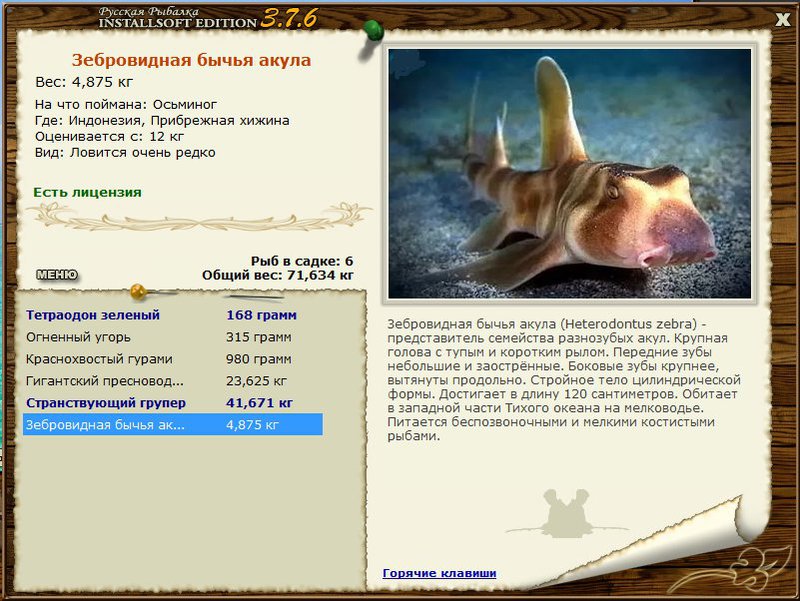This screenshot has width=800, height=601.
Task: Click the 168 грамм weight value
Action: pyautogui.click(x=261, y=315)
